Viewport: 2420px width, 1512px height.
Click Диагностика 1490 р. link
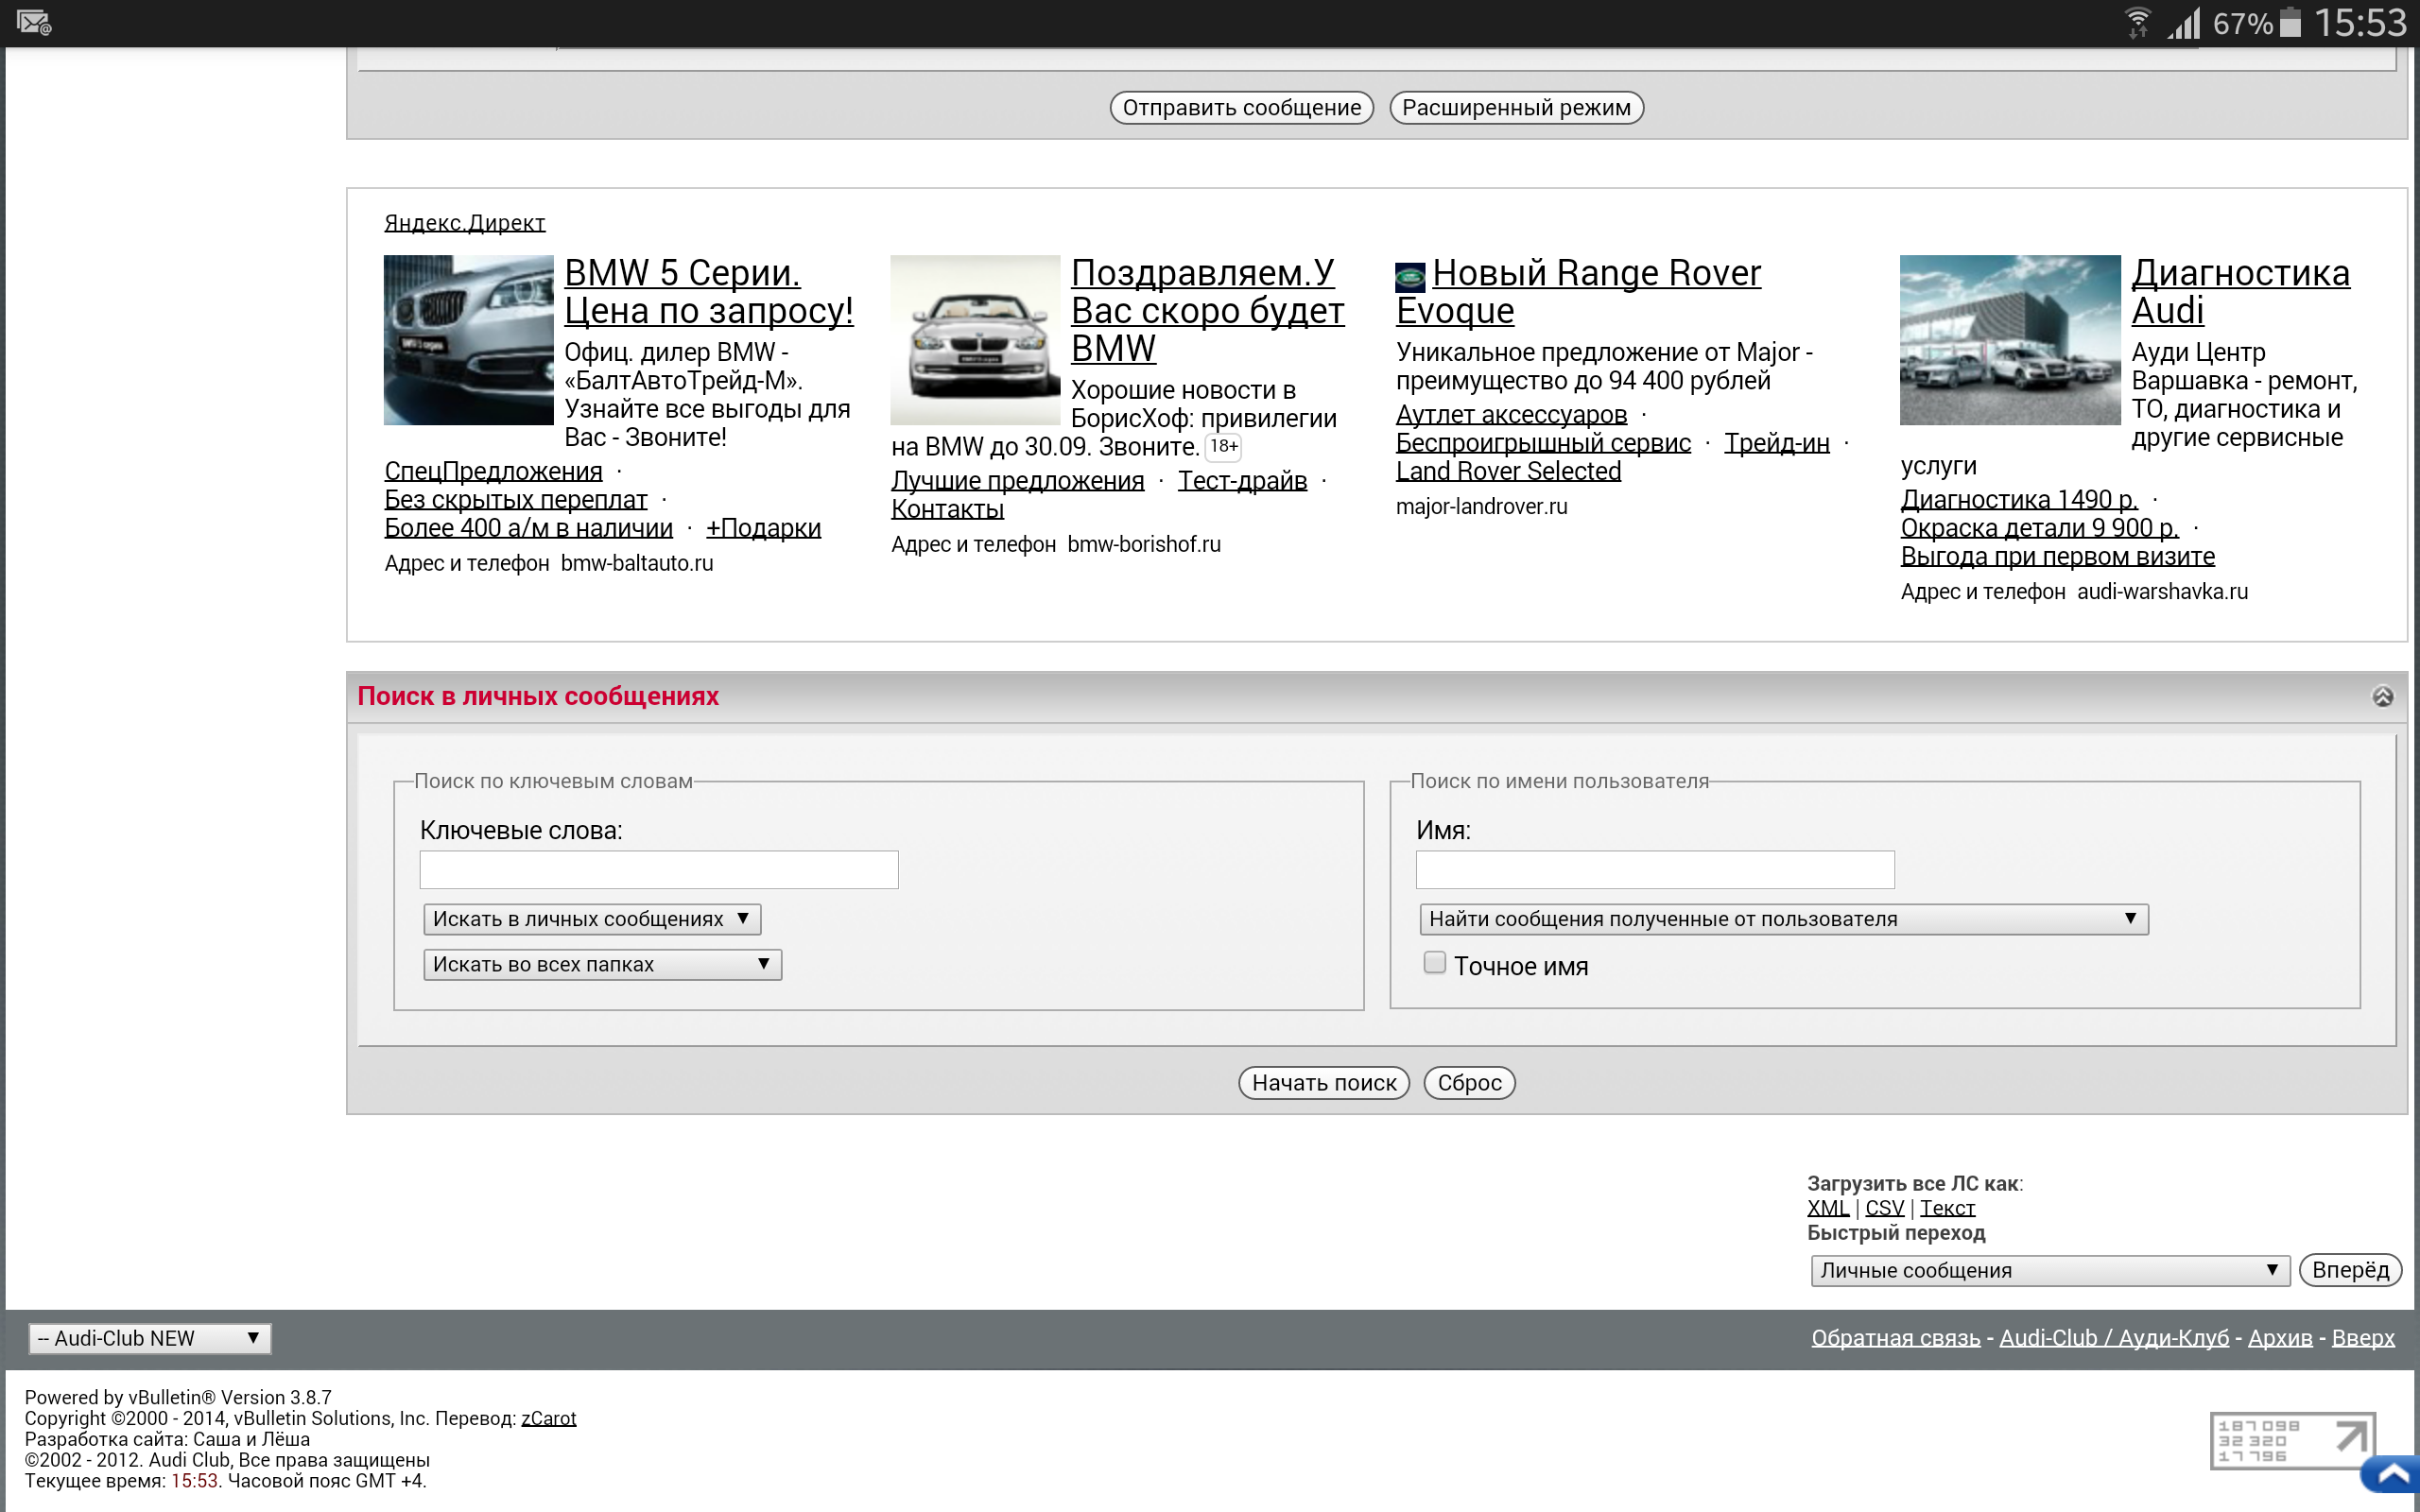tap(2019, 500)
